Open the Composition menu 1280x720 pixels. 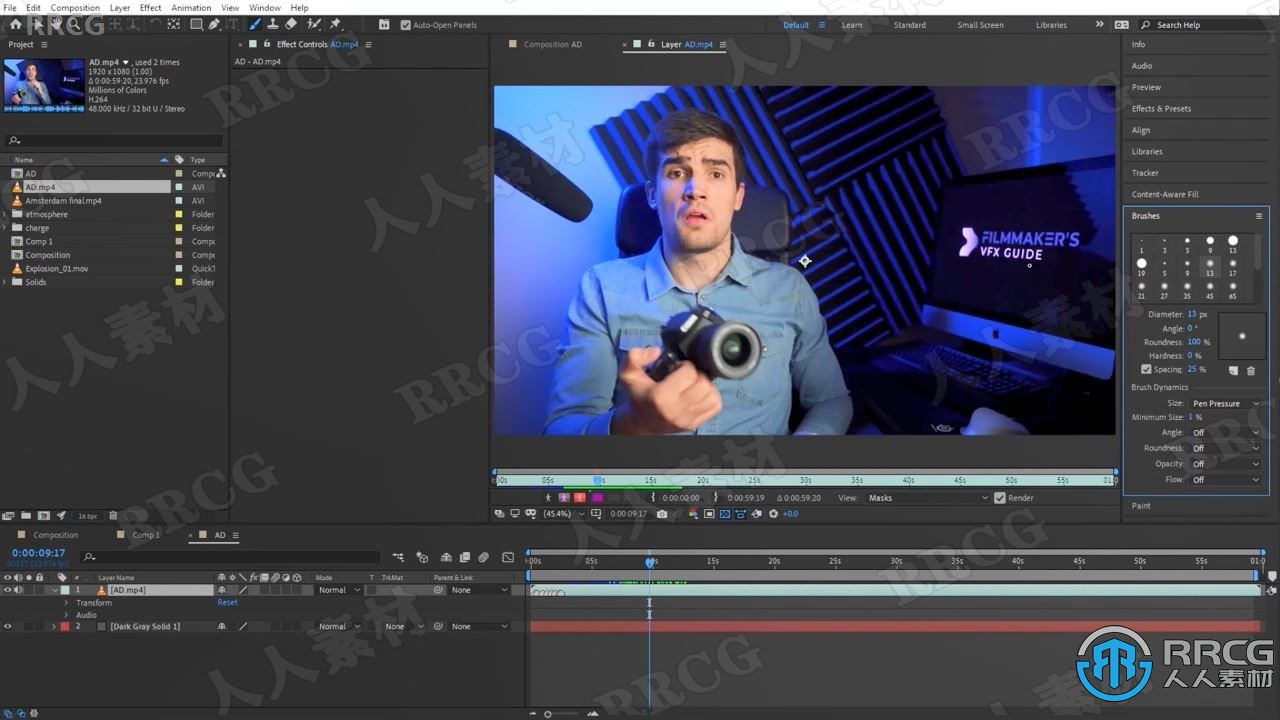[x=75, y=7]
